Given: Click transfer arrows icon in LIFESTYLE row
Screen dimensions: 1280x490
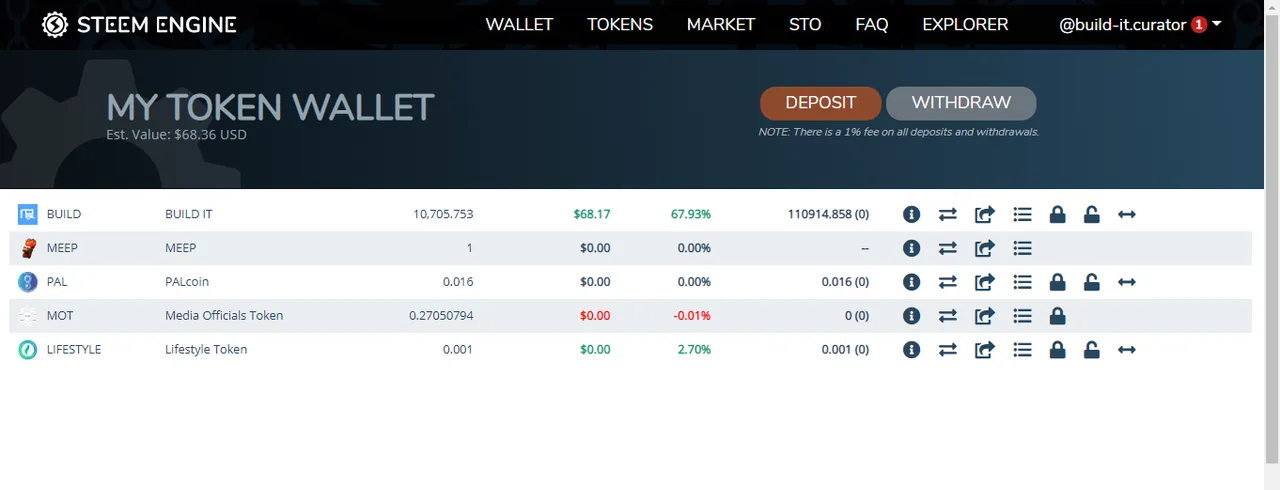Looking at the screenshot, I should [x=948, y=350].
